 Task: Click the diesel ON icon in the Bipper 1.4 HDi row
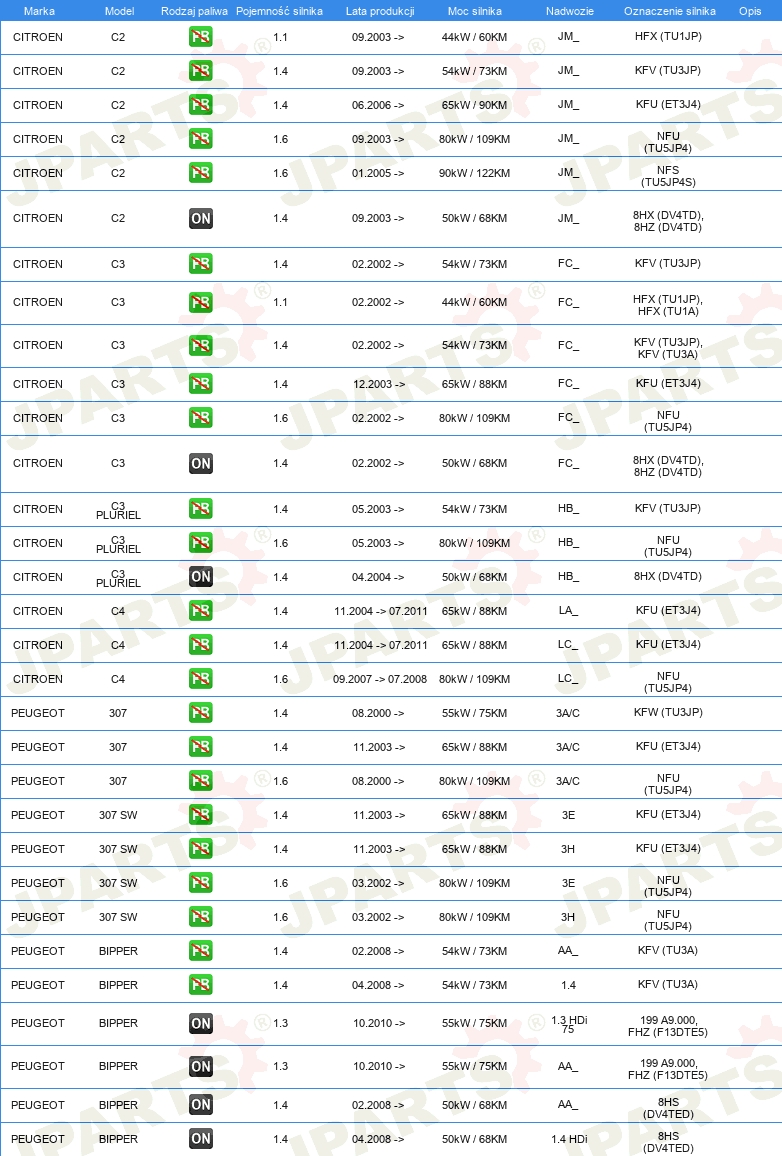(200, 1139)
